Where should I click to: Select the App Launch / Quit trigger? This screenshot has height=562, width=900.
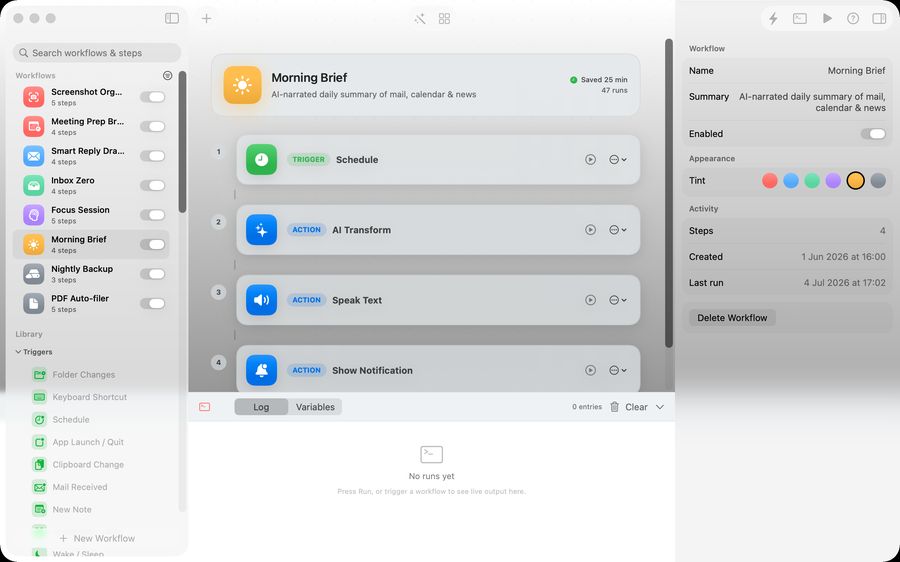click(x=88, y=442)
